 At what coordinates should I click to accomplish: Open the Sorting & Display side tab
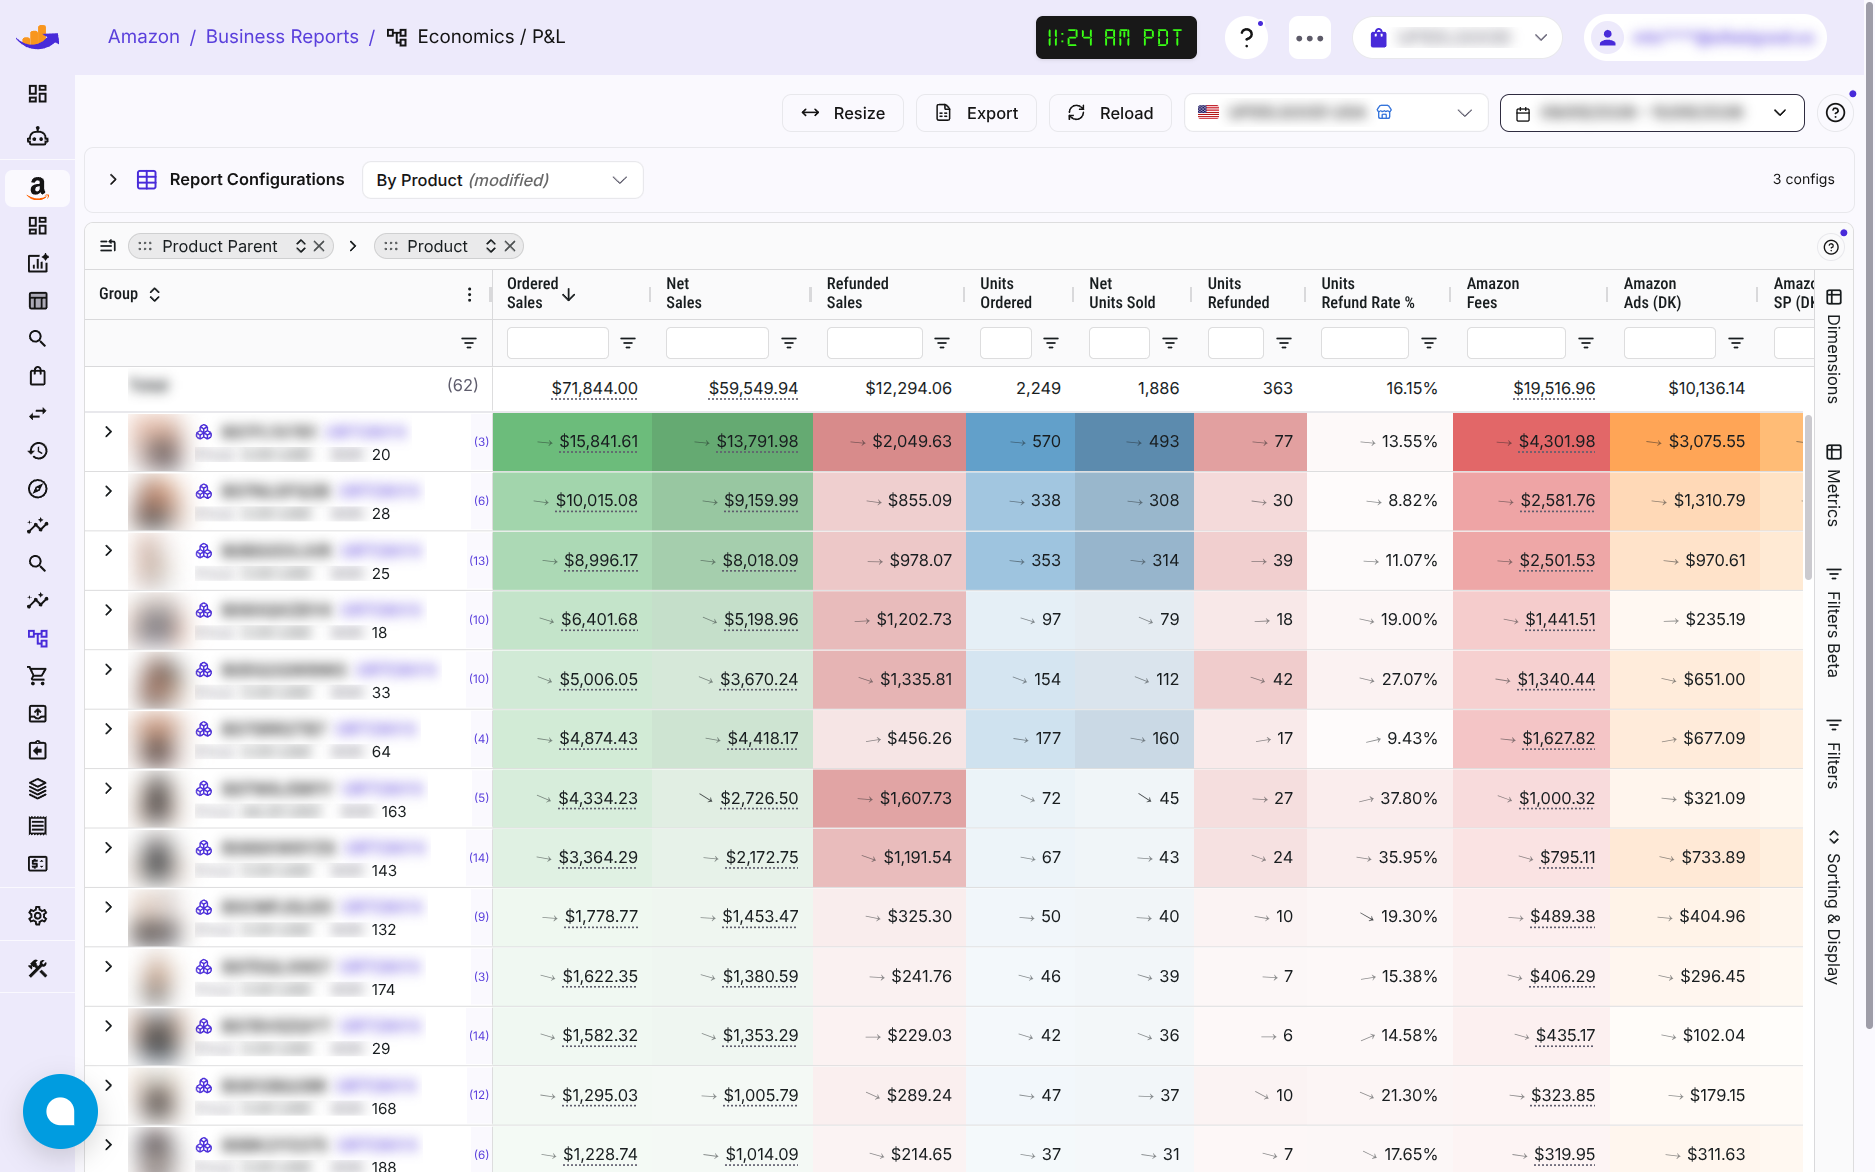click(1833, 906)
